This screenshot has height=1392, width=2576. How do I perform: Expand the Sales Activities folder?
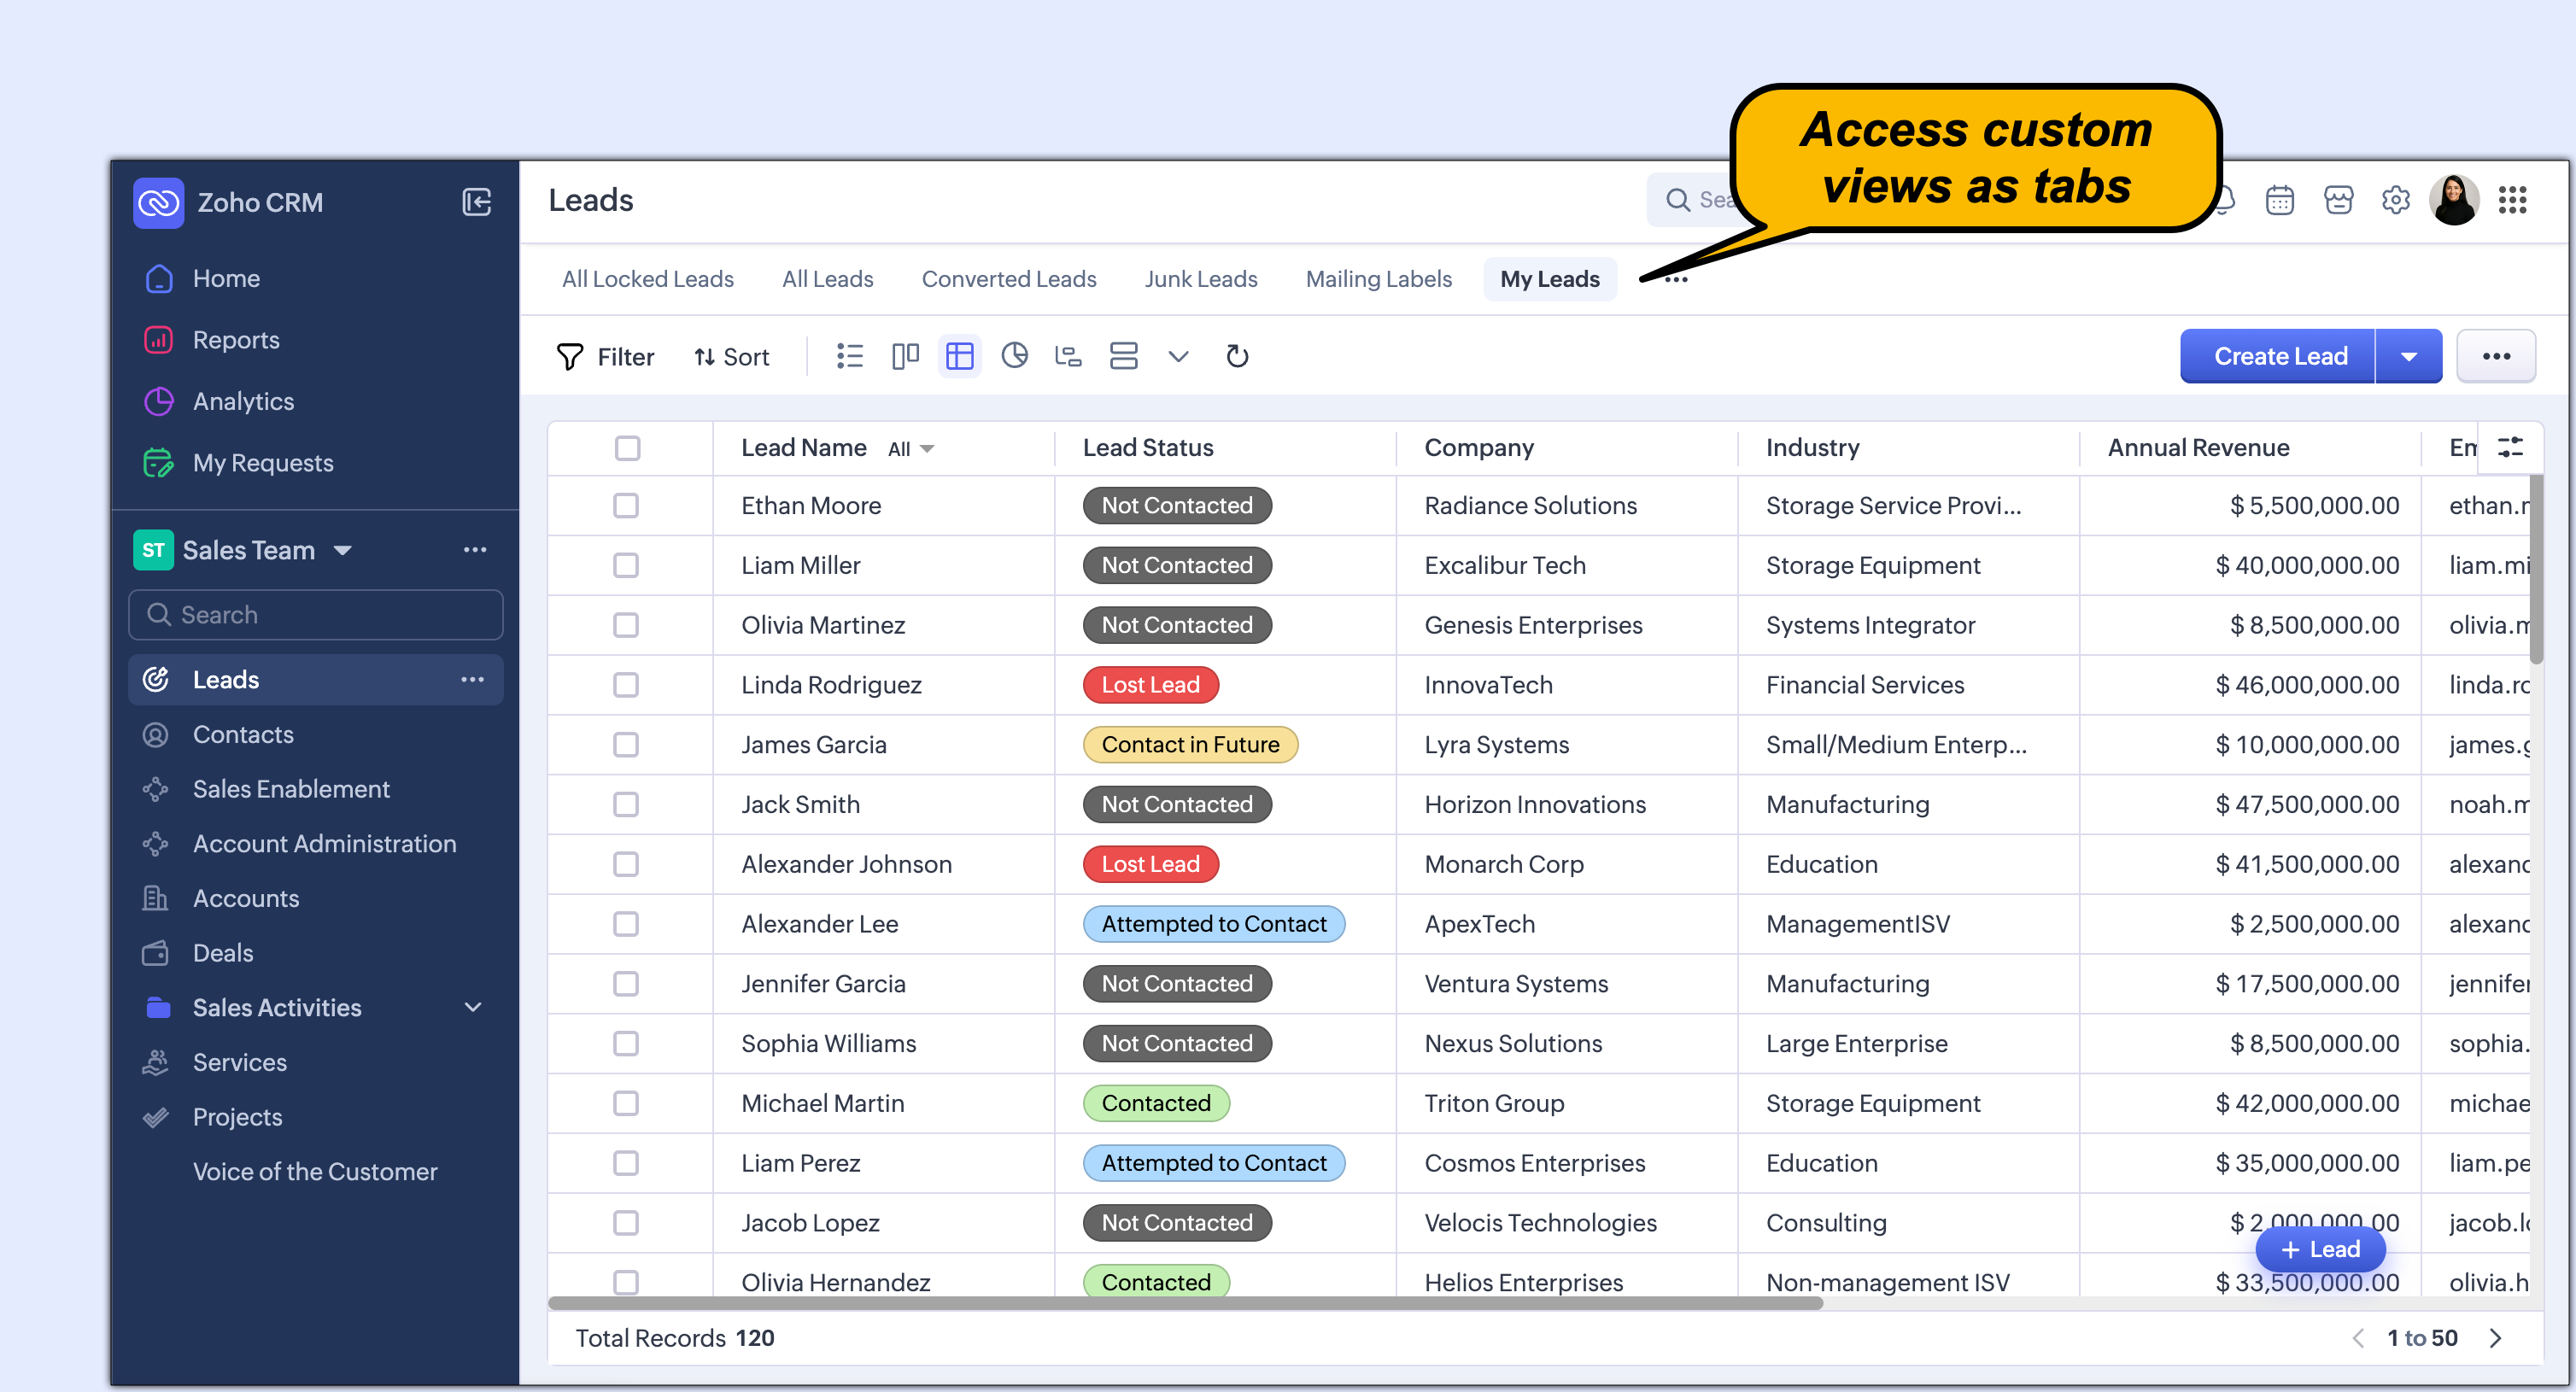point(473,1008)
